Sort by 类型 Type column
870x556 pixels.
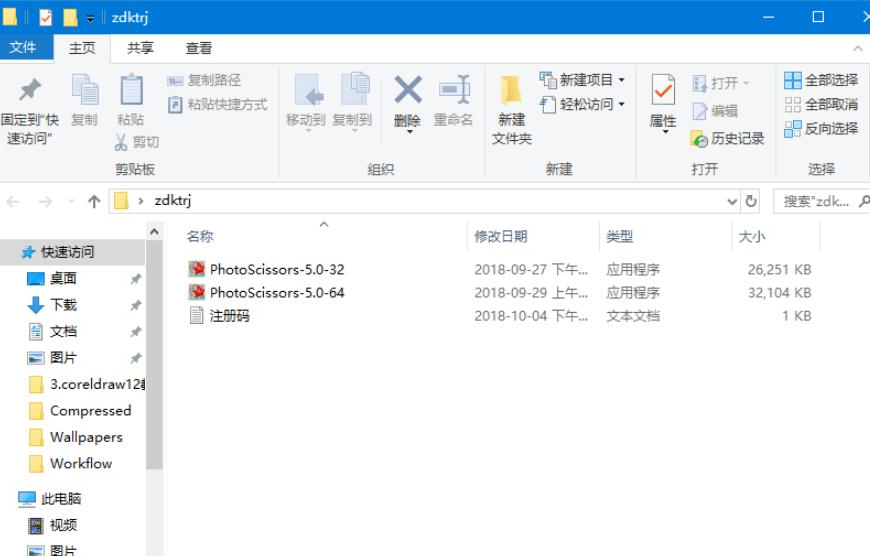(620, 236)
